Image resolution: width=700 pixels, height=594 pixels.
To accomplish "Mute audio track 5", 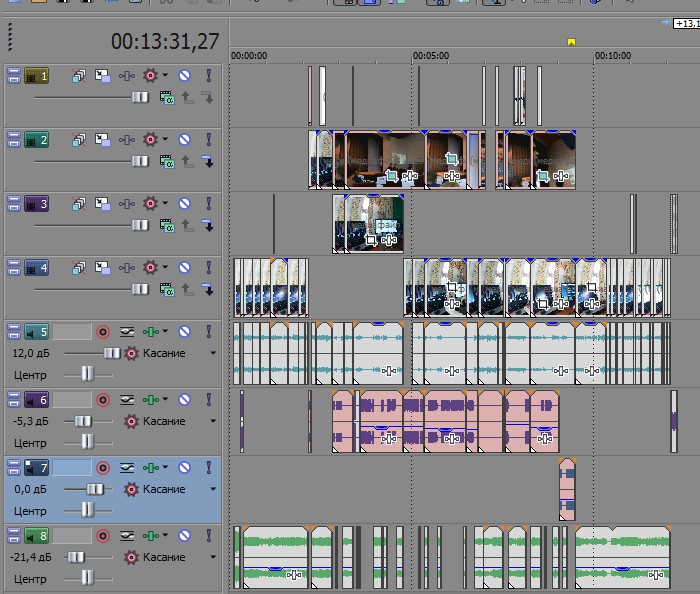I will [x=184, y=332].
